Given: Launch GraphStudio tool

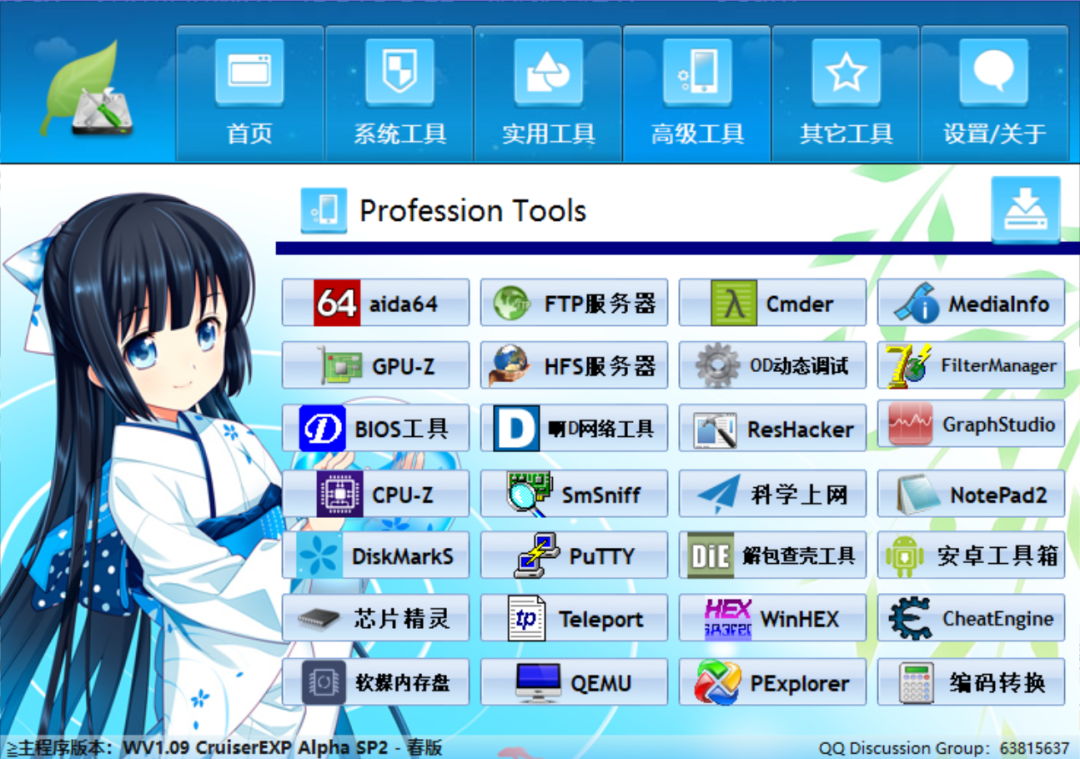Looking at the screenshot, I should click(970, 424).
